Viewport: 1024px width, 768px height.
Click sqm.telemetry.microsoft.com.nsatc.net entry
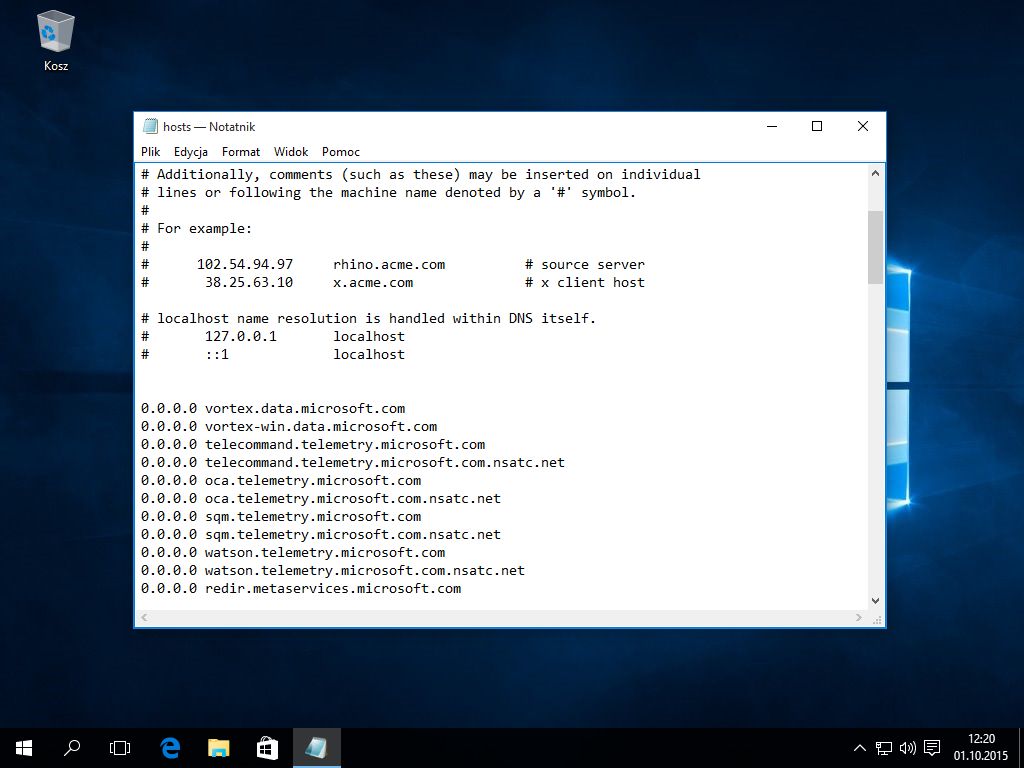tap(321, 534)
